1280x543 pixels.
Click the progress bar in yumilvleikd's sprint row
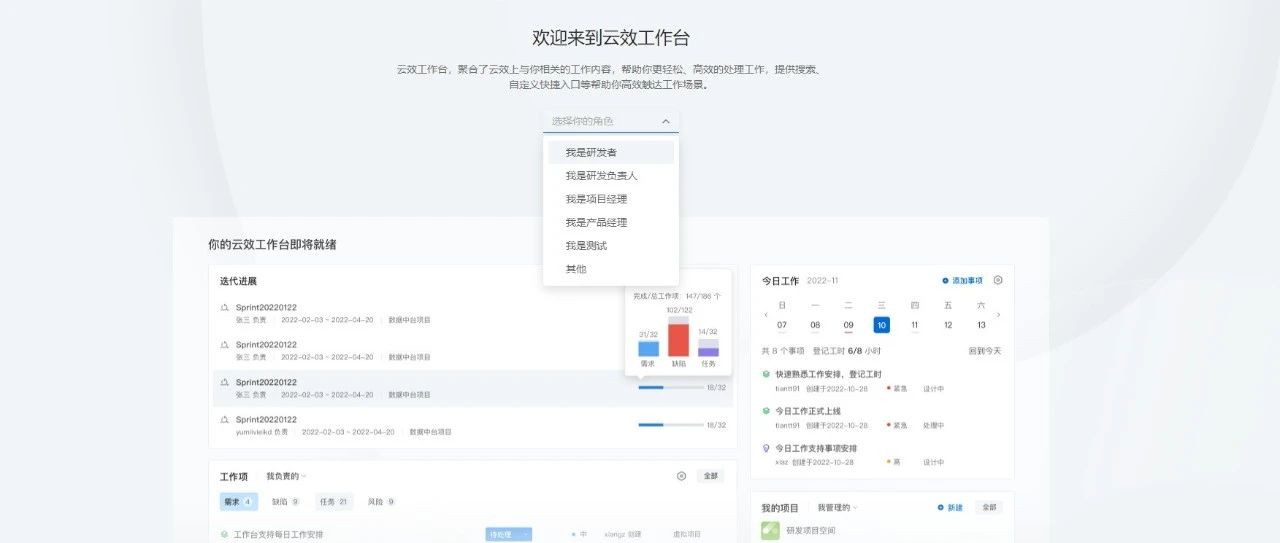click(671, 425)
